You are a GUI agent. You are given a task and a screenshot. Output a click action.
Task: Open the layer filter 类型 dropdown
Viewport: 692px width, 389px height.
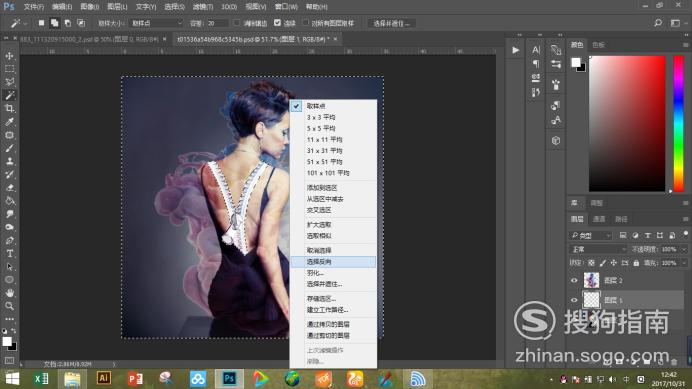(x=590, y=235)
